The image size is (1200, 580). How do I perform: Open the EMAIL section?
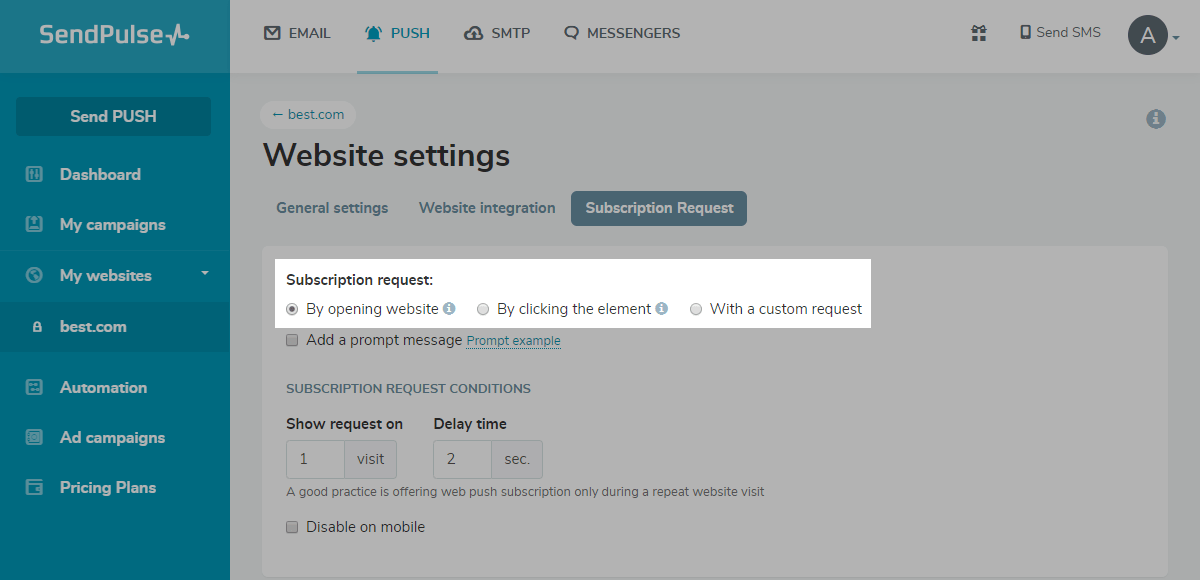tap(297, 33)
